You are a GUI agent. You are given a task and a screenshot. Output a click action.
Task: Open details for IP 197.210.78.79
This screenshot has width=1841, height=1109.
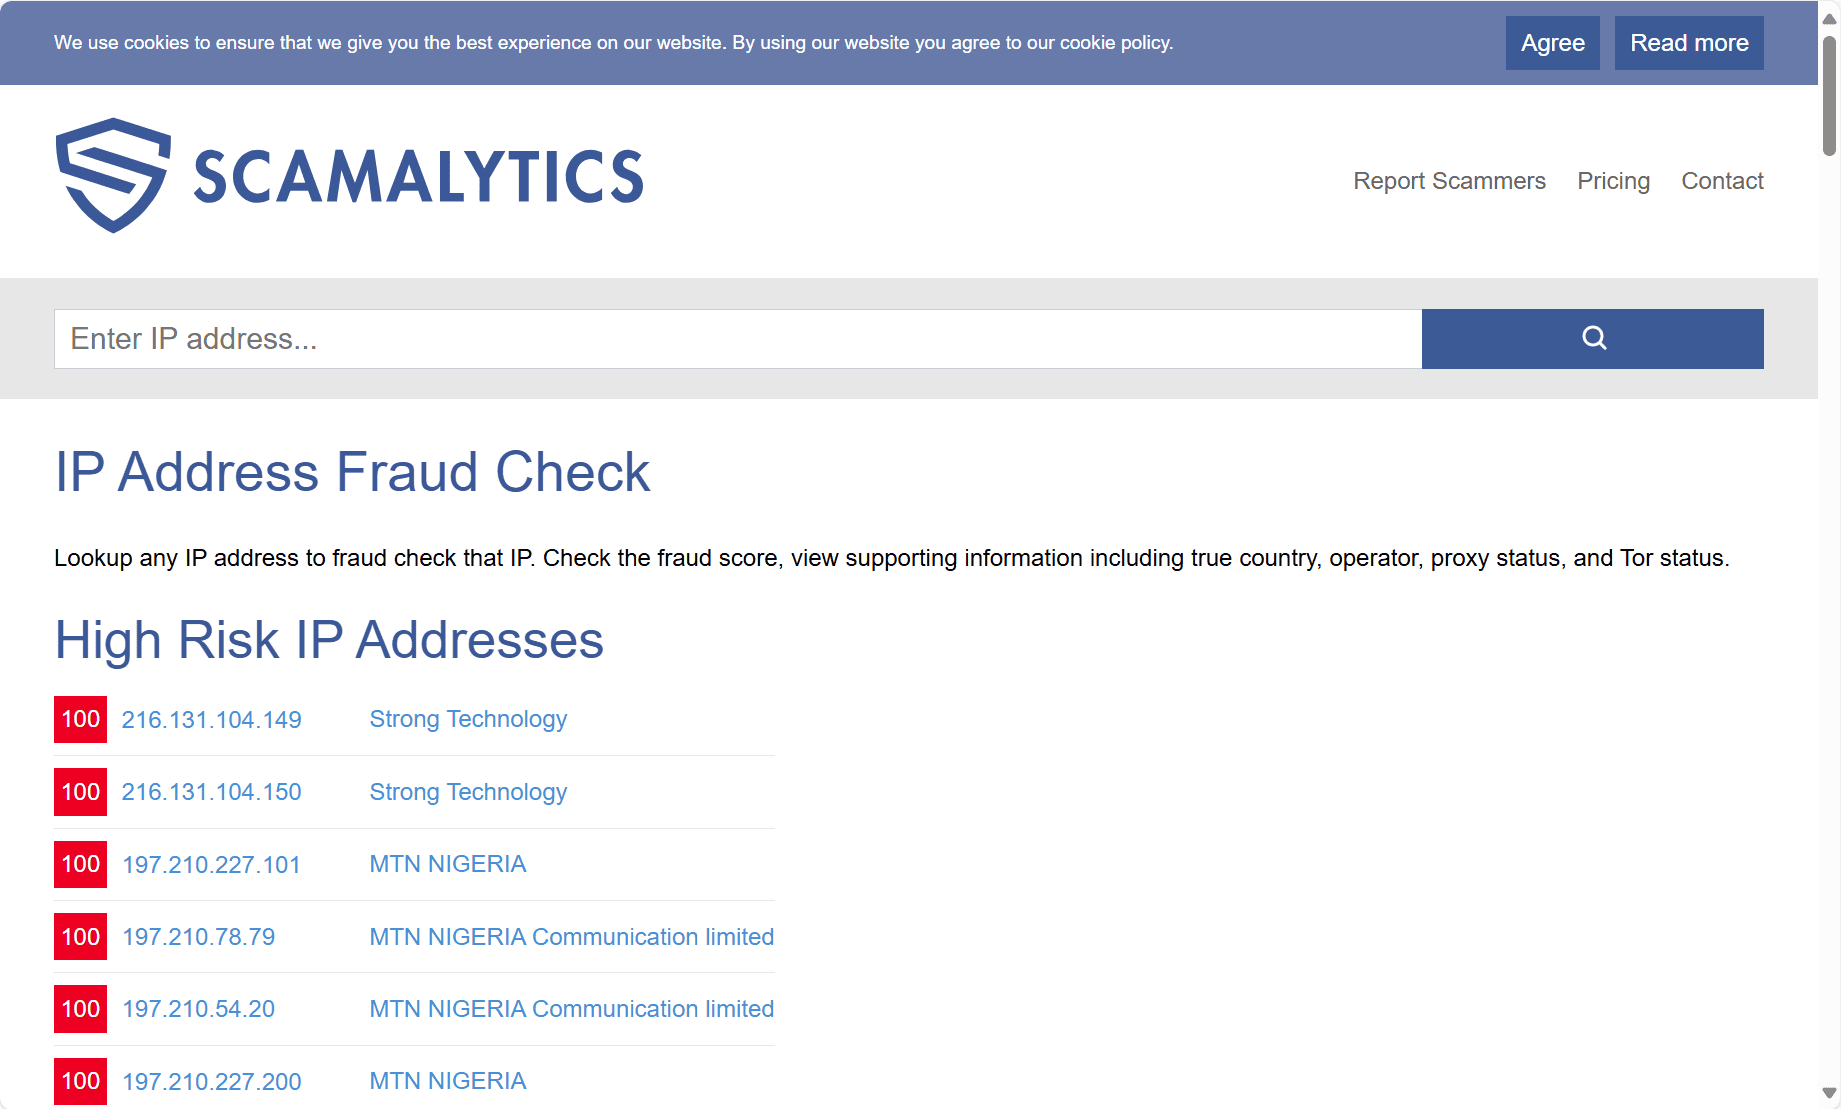coord(198,937)
